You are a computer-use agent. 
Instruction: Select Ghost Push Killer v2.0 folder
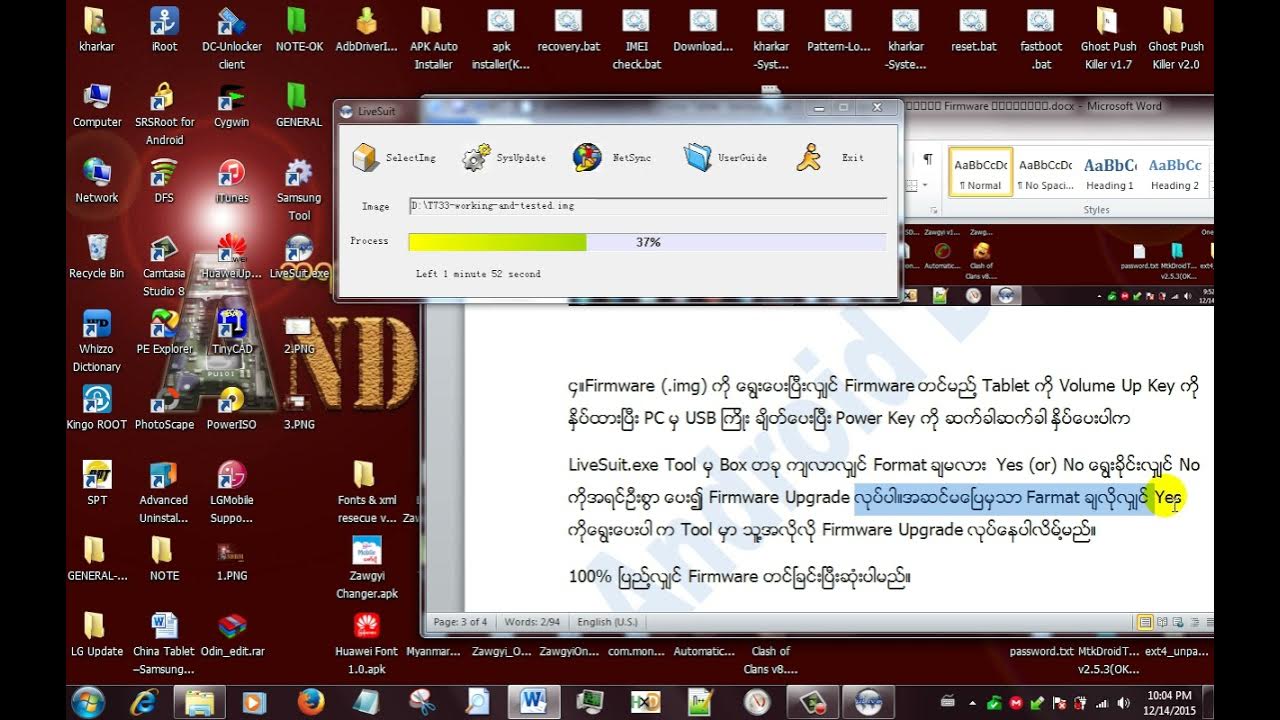click(1176, 38)
